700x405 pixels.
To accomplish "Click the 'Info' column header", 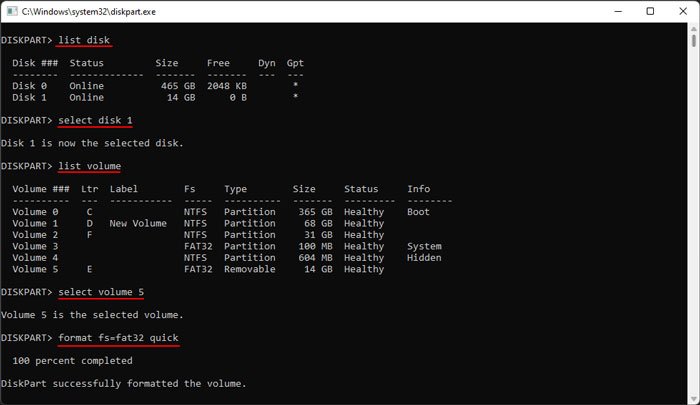I will (418, 189).
